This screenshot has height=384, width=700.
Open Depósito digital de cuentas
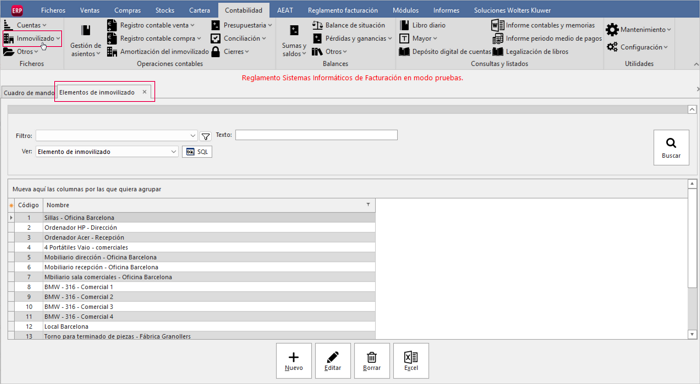pyautogui.click(x=445, y=52)
